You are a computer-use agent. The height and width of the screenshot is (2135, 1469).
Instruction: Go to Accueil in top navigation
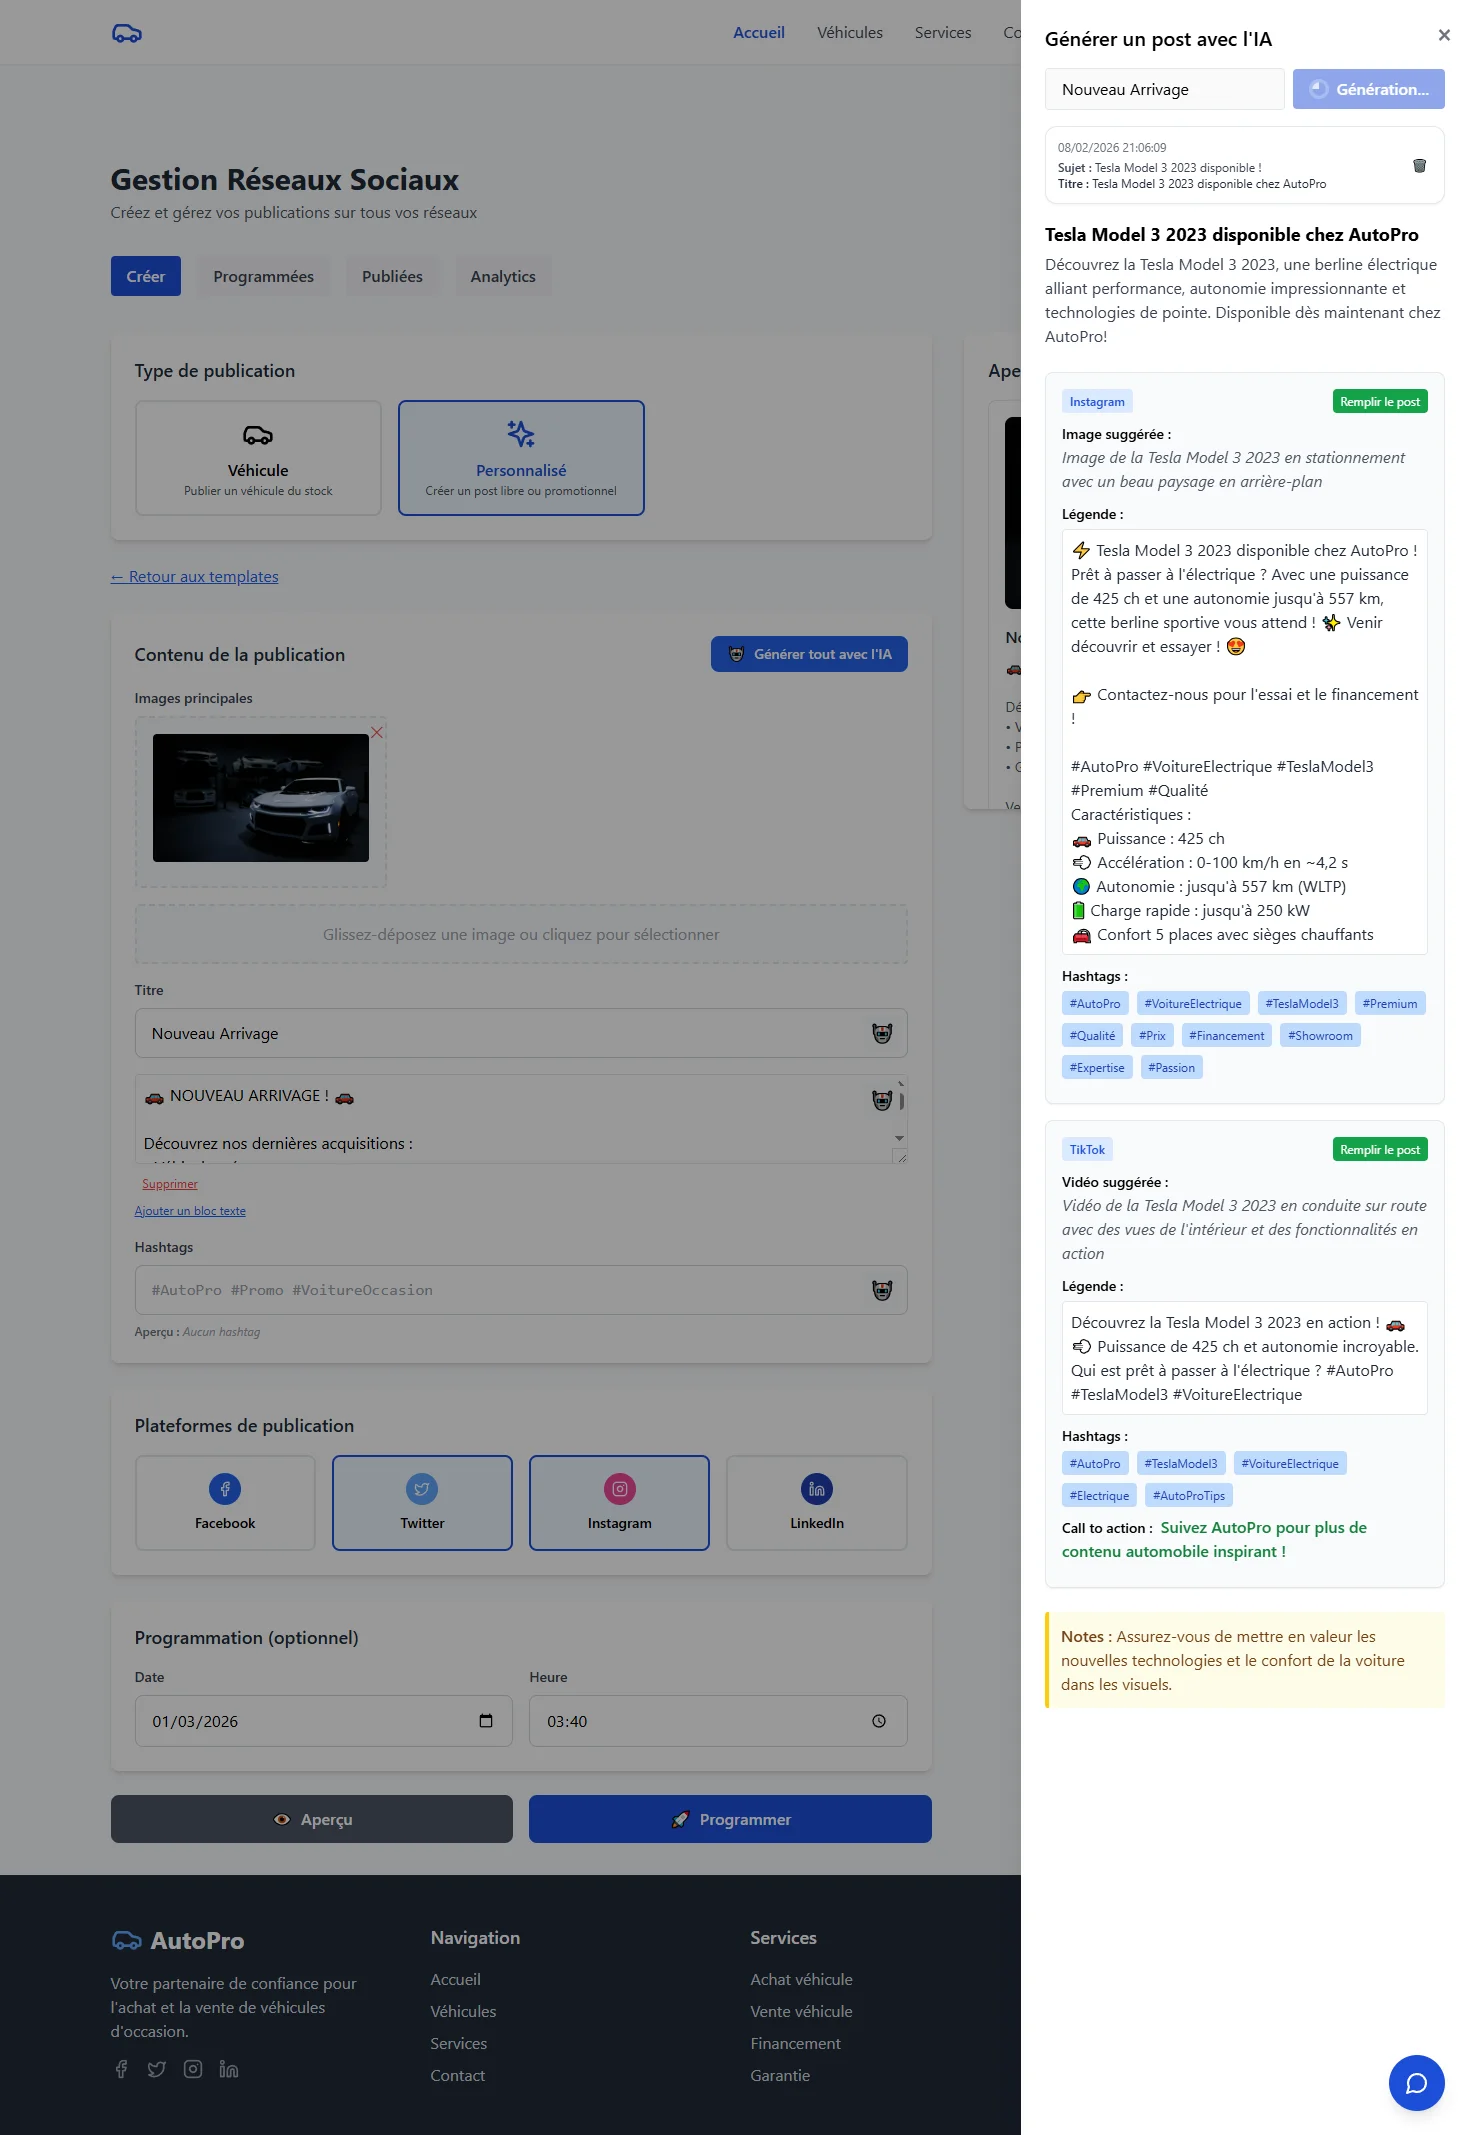(x=759, y=32)
